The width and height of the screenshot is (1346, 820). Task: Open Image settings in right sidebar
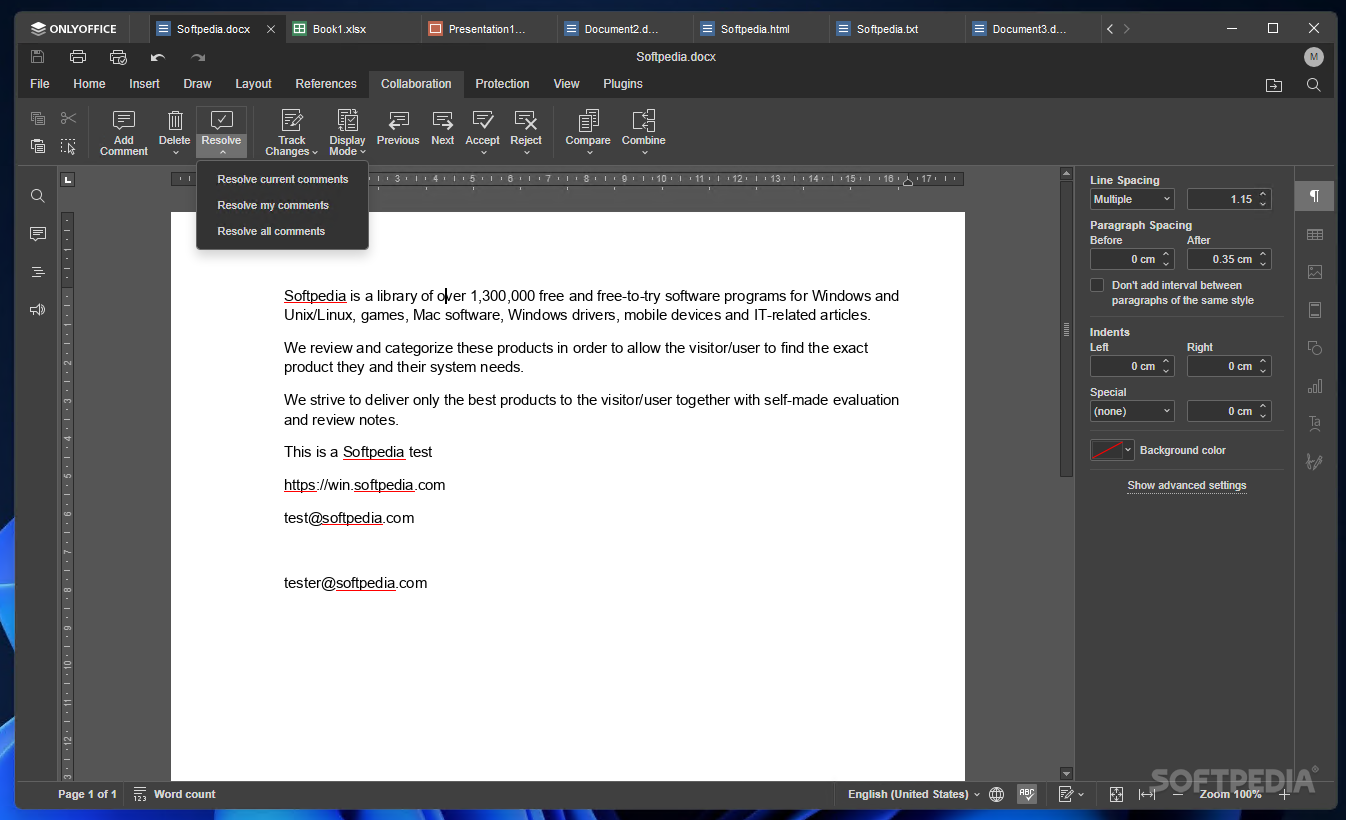1315,272
